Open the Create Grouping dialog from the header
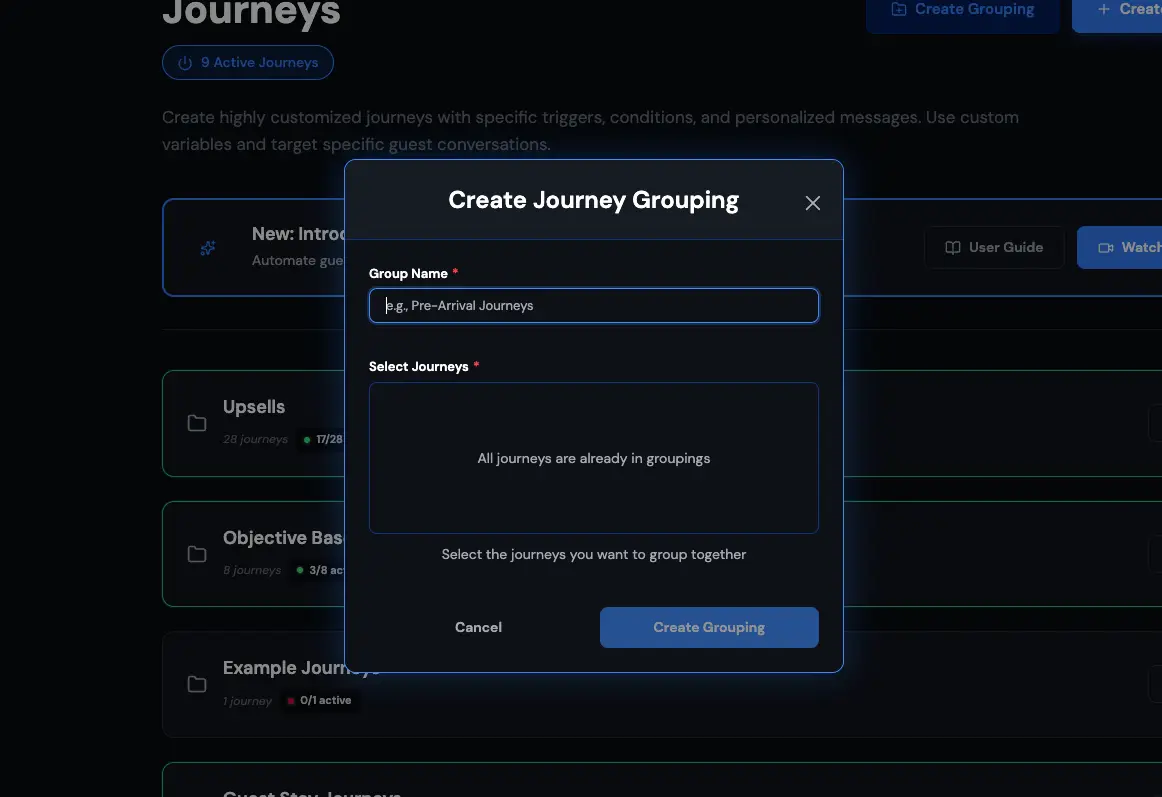 tap(962, 8)
